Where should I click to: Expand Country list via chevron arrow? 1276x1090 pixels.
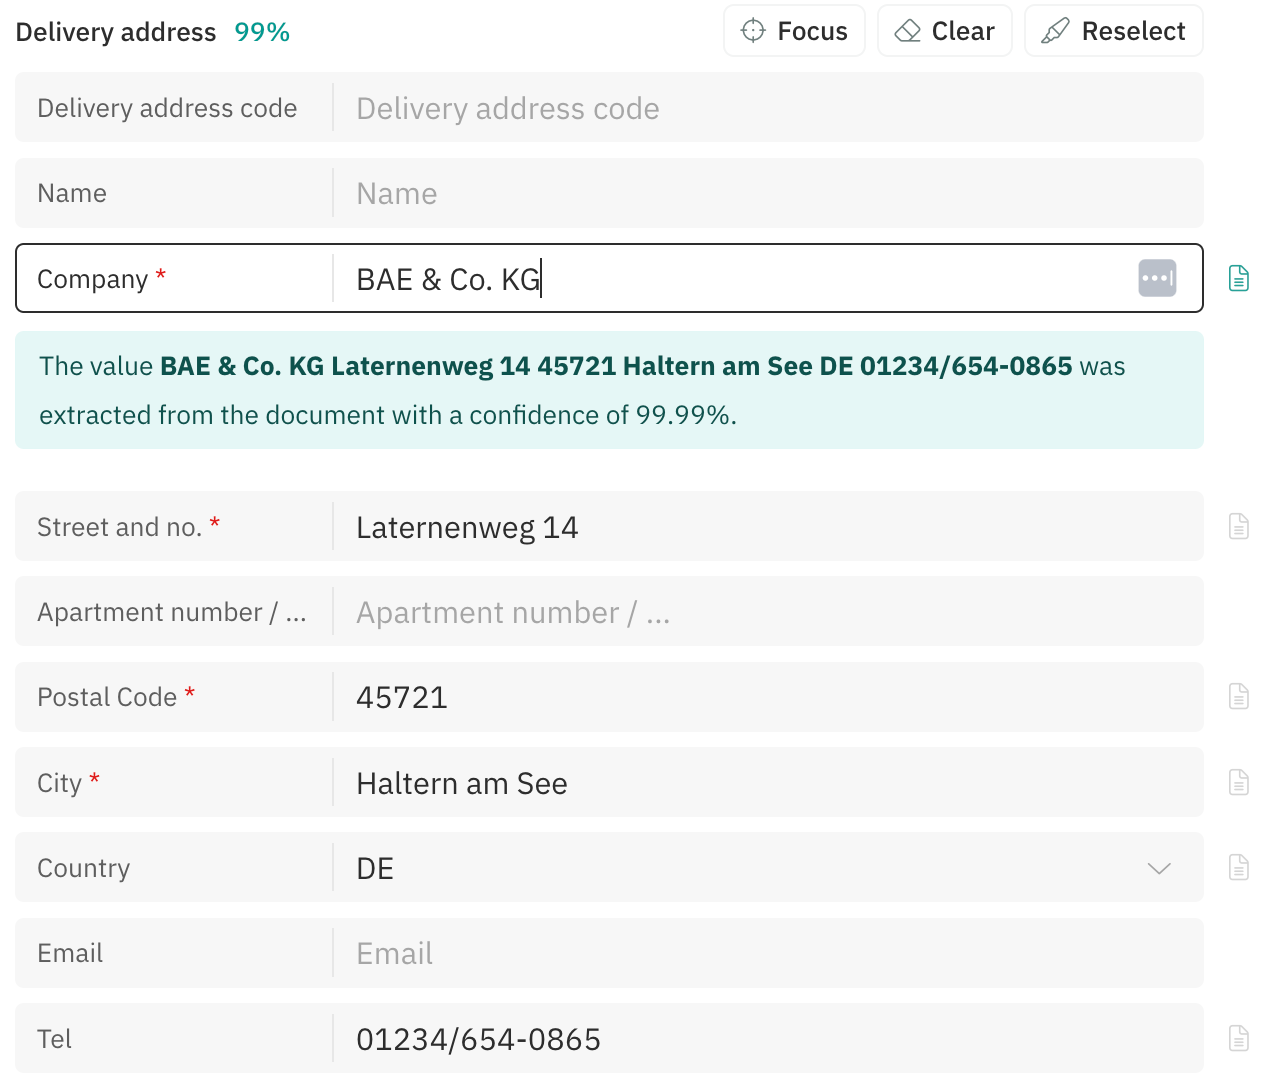point(1159,868)
